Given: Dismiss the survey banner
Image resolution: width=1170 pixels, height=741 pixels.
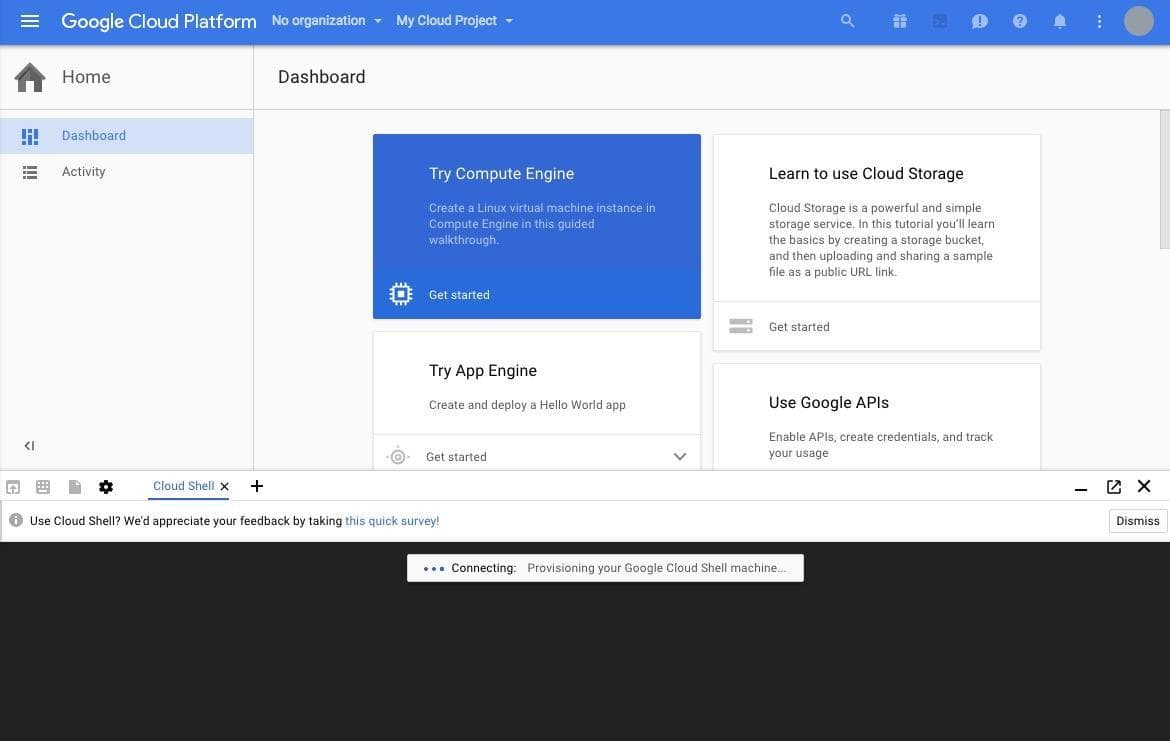Looking at the screenshot, I should pyautogui.click(x=1137, y=521).
